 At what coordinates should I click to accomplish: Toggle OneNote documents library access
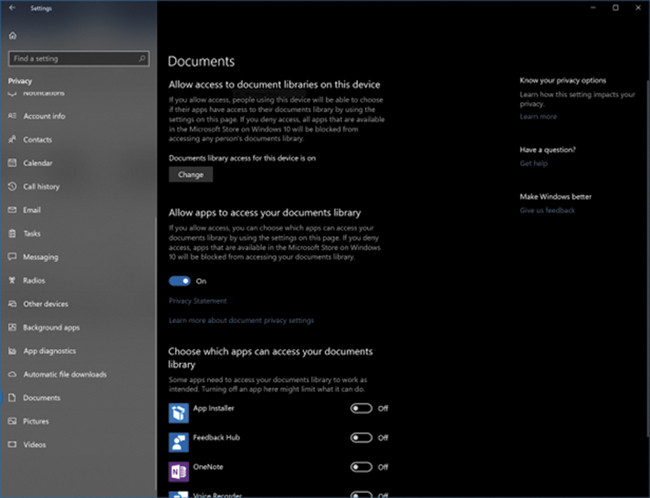tap(361, 467)
